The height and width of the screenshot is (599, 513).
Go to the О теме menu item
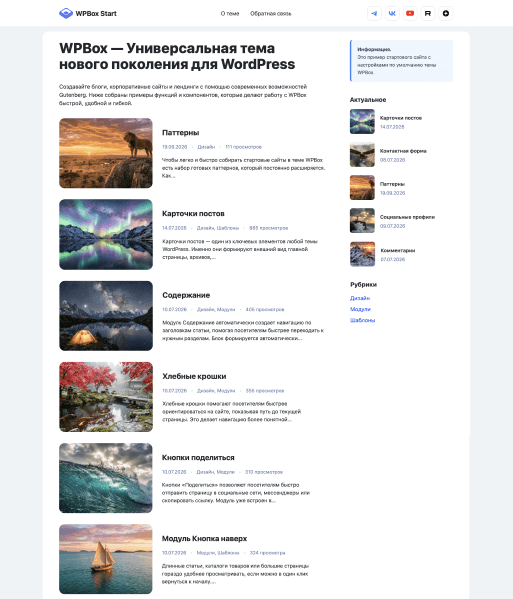(x=230, y=14)
